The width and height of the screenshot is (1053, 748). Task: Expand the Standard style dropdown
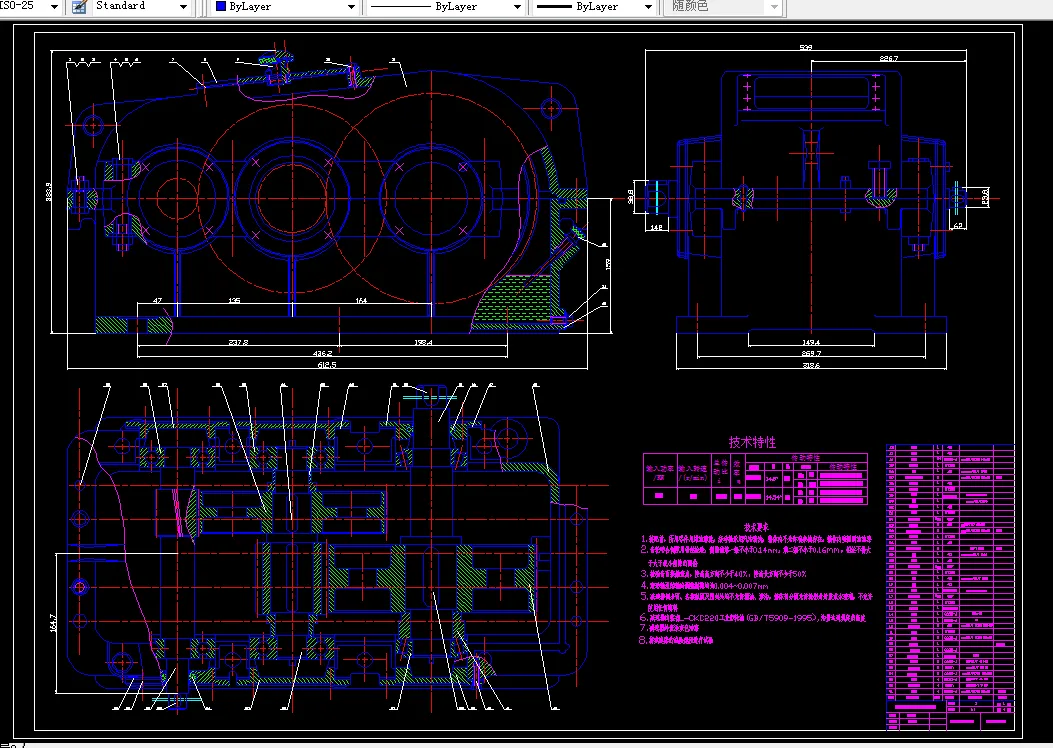(183, 6)
